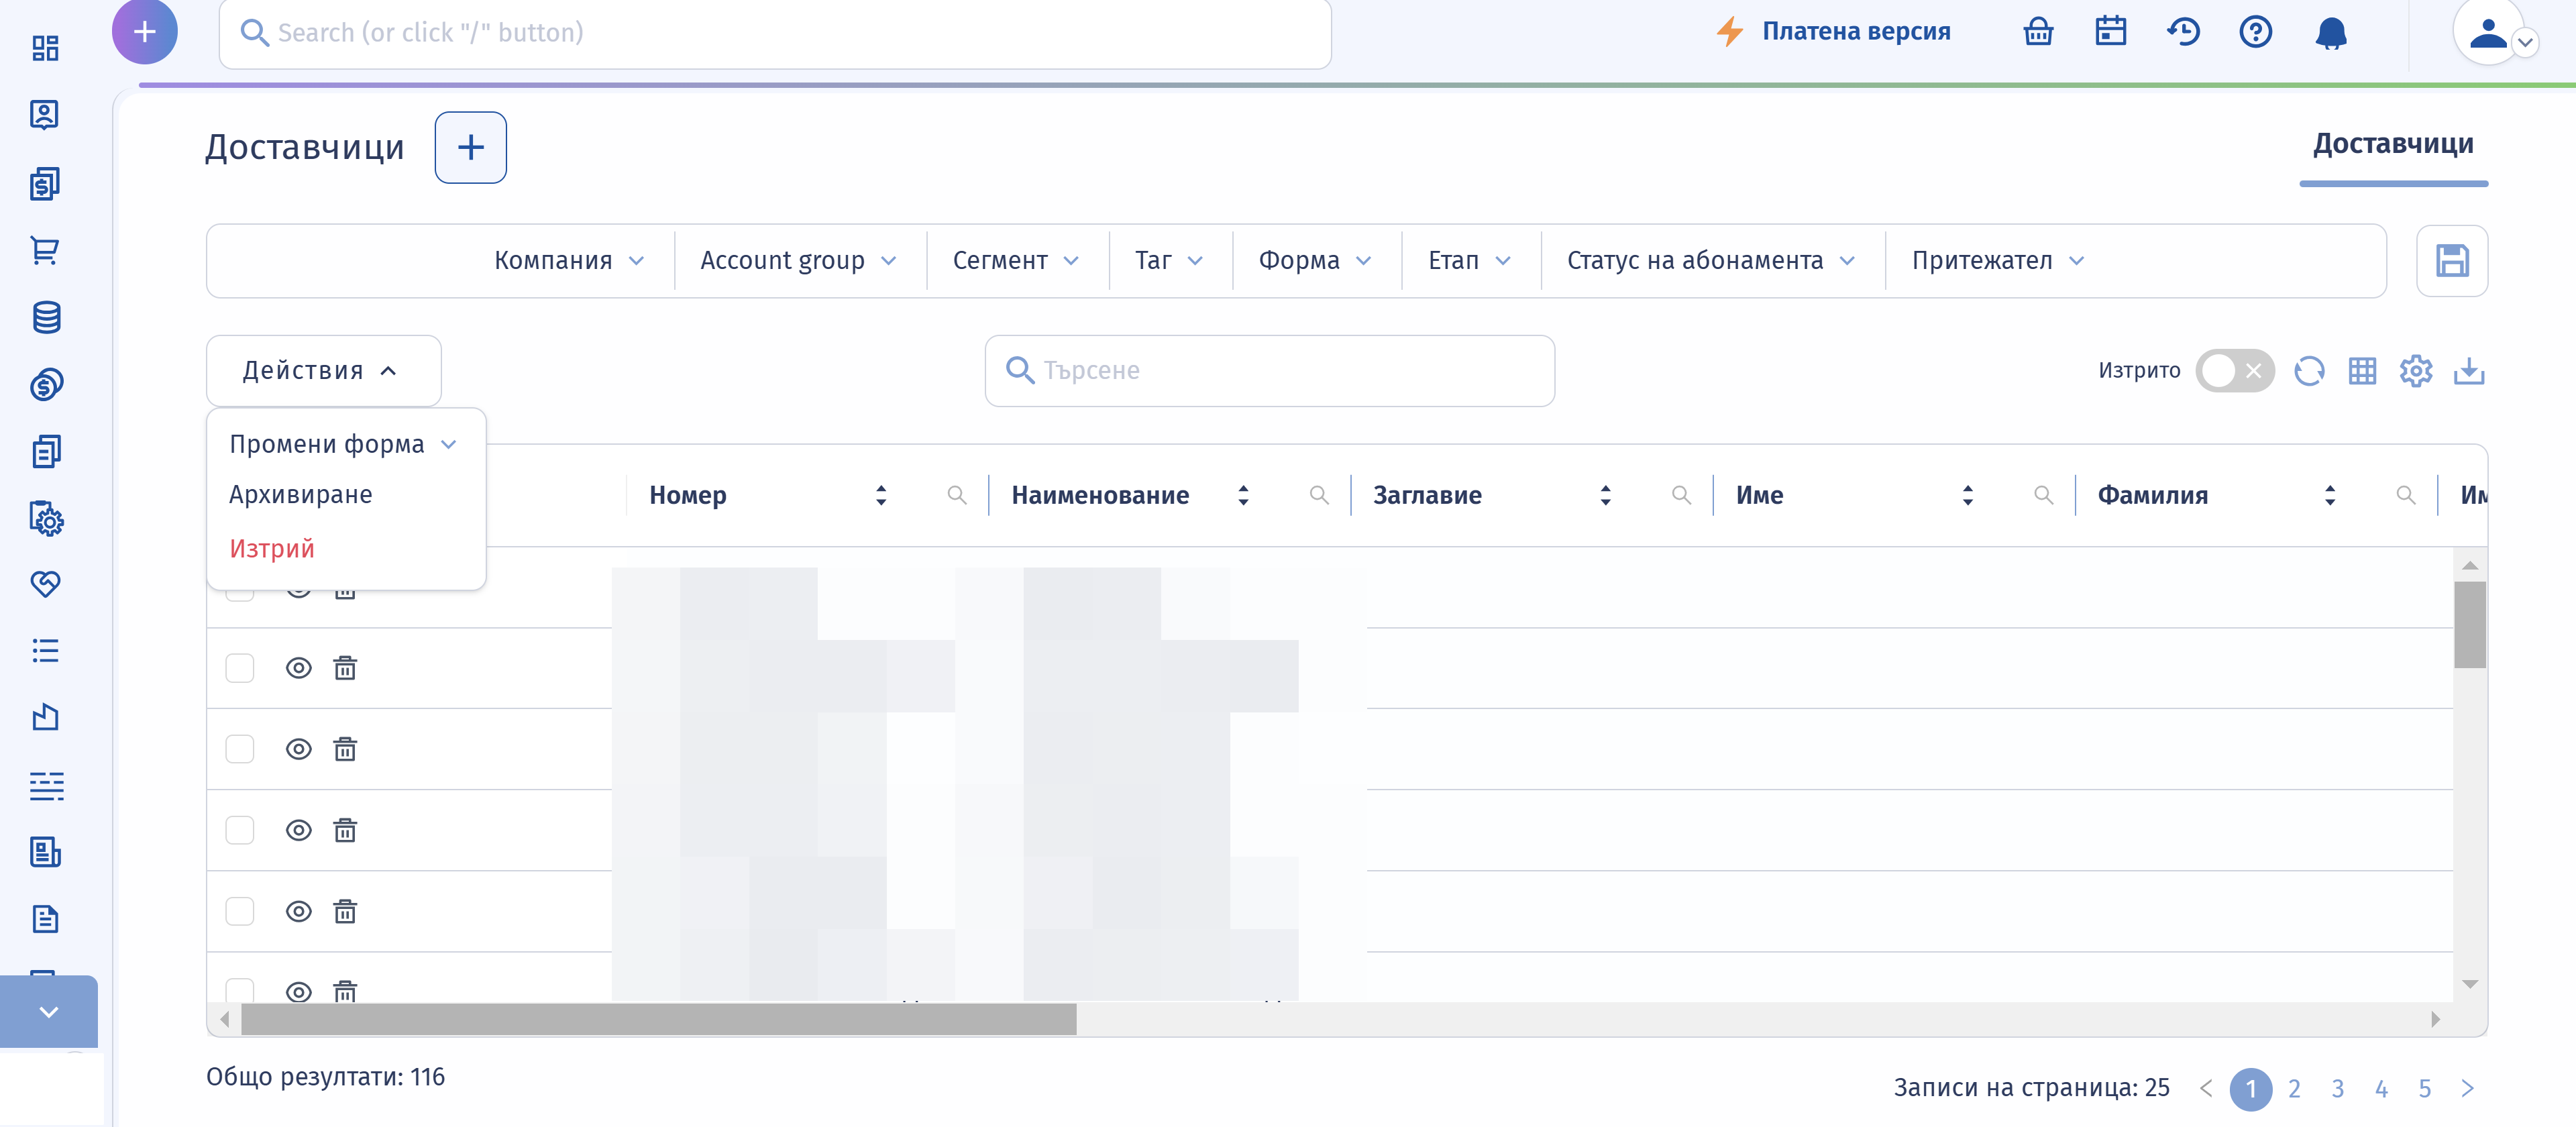Viewport: 2576px width, 1127px height.
Task: Open the document settings gear icon in sidebar
Action: point(46,518)
